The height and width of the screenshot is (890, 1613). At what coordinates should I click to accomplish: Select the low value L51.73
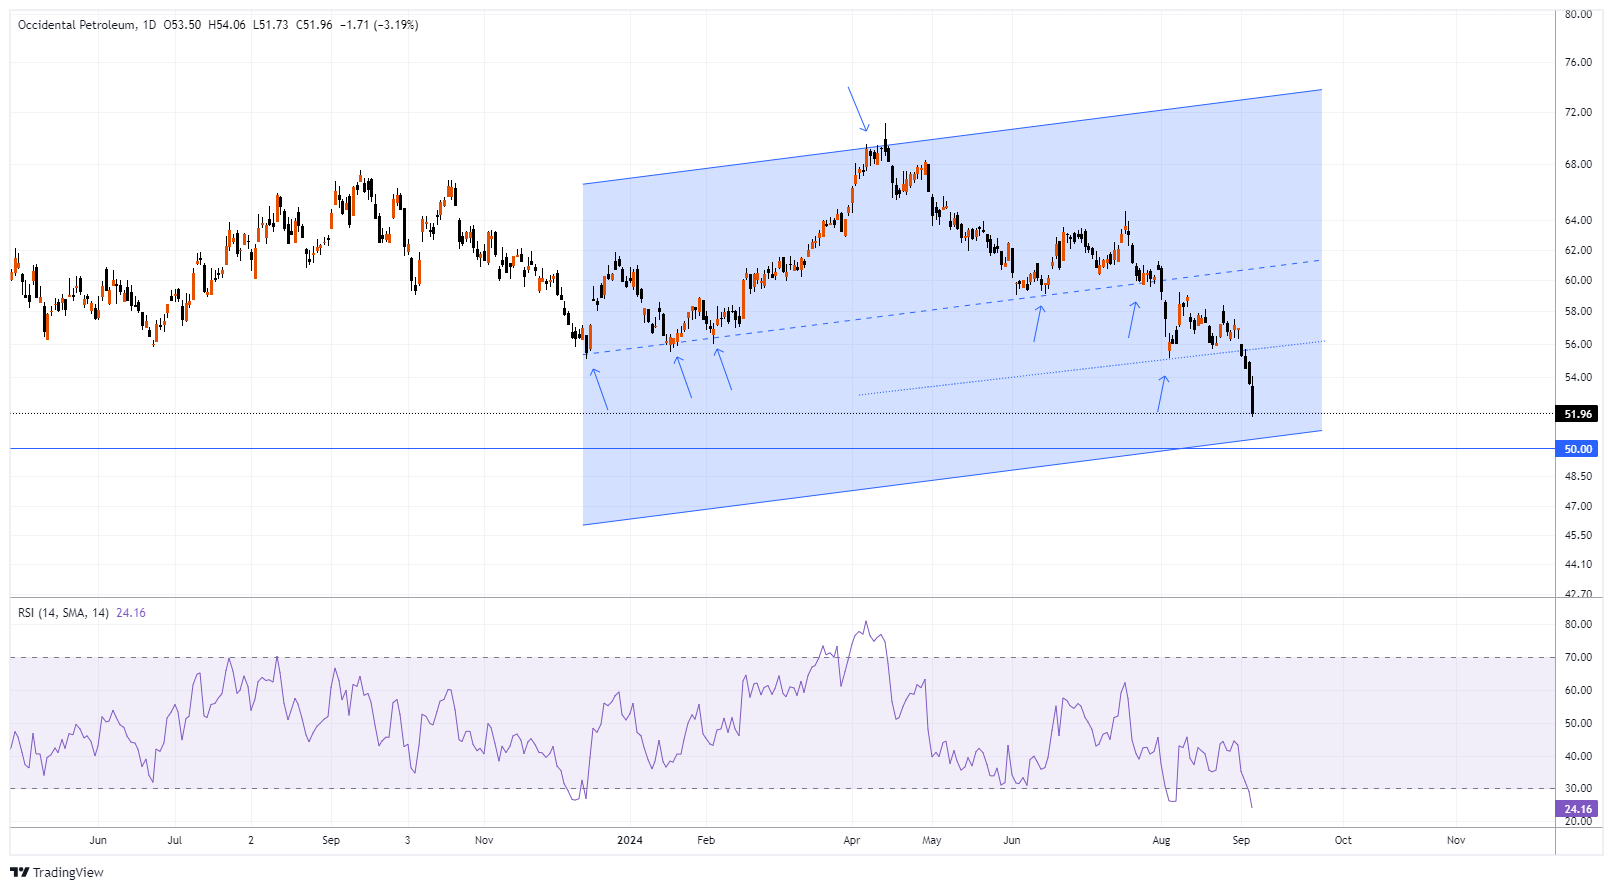[270, 25]
